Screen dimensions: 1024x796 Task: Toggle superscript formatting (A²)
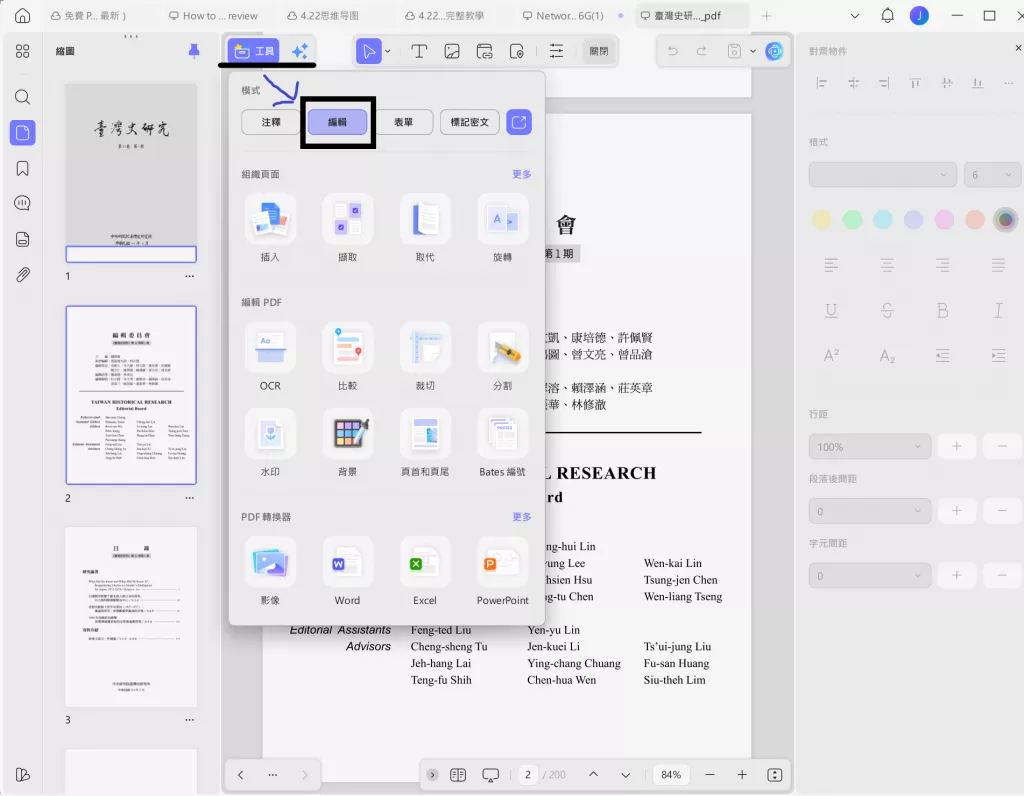point(831,356)
